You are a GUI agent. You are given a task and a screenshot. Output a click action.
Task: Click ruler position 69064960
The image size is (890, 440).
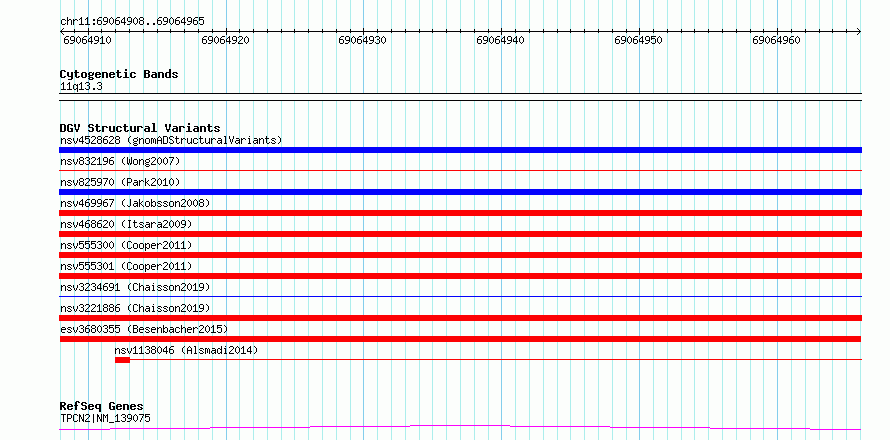[776, 40]
